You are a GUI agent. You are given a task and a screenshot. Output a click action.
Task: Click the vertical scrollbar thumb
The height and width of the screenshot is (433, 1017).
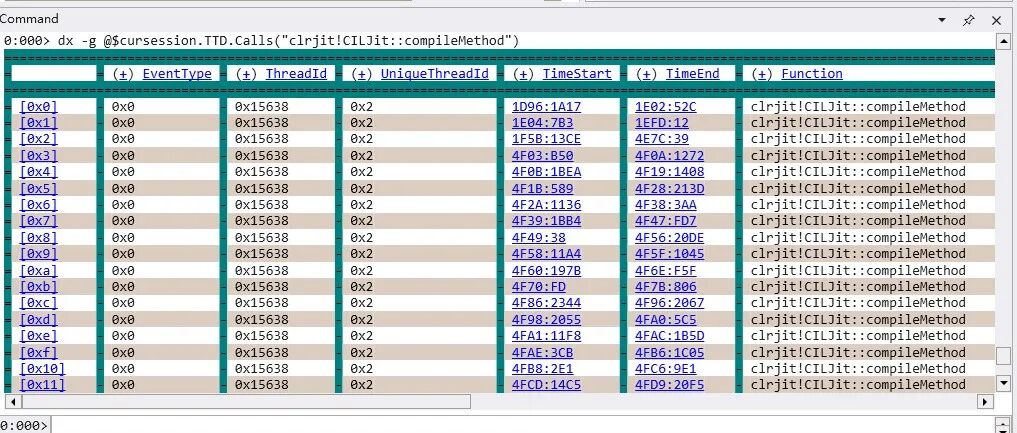[1003, 356]
